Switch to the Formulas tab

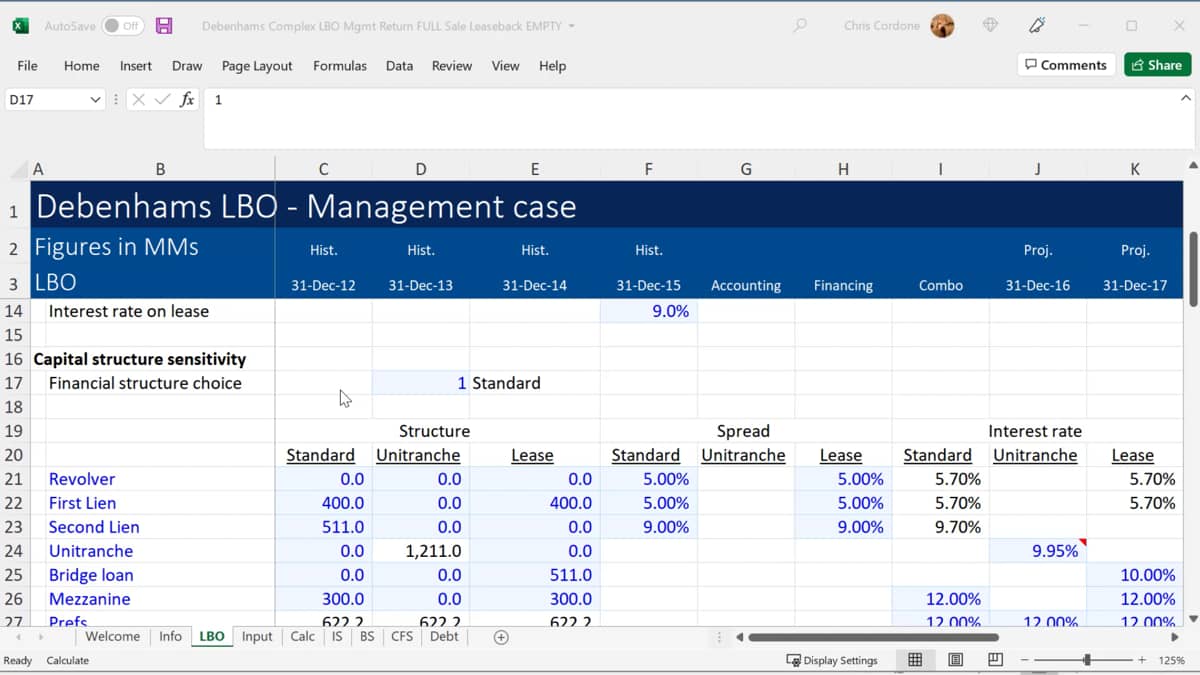(340, 66)
